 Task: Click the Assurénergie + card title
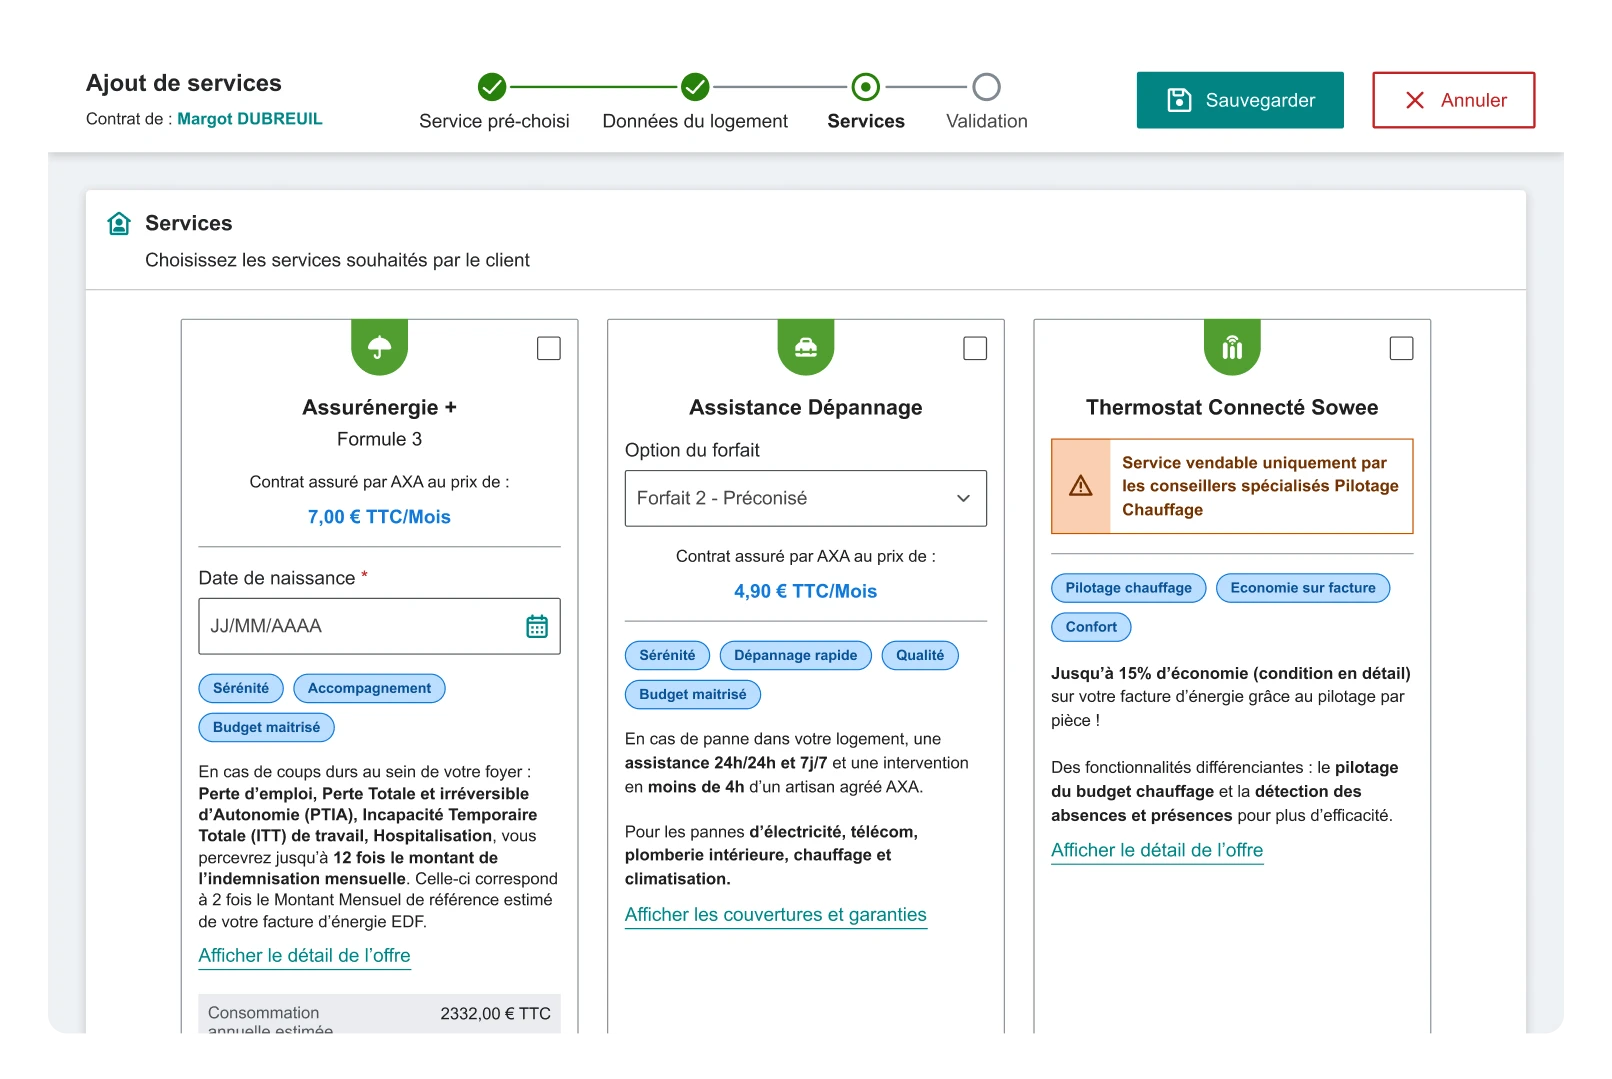tap(379, 407)
